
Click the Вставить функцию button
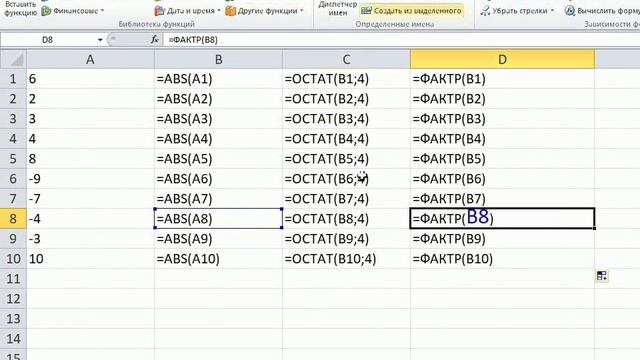[20, 8]
